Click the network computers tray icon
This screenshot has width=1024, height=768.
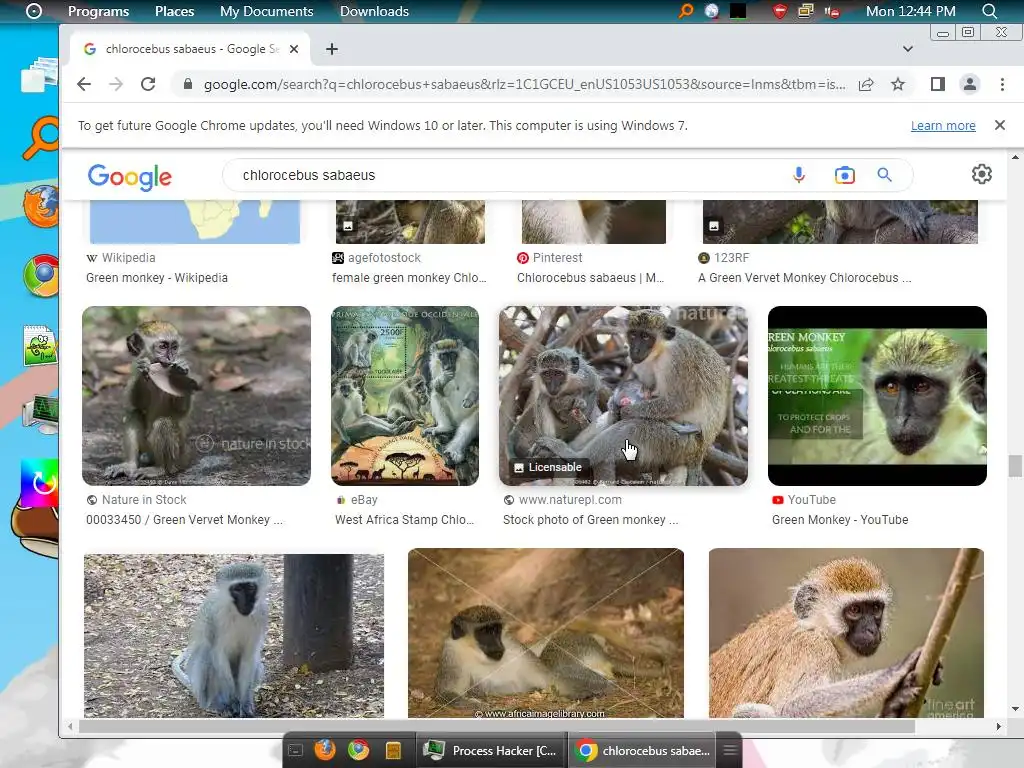point(806,11)
